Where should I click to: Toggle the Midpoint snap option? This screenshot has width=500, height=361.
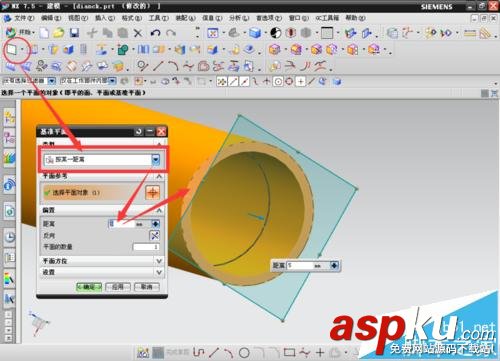click(244, 81)
